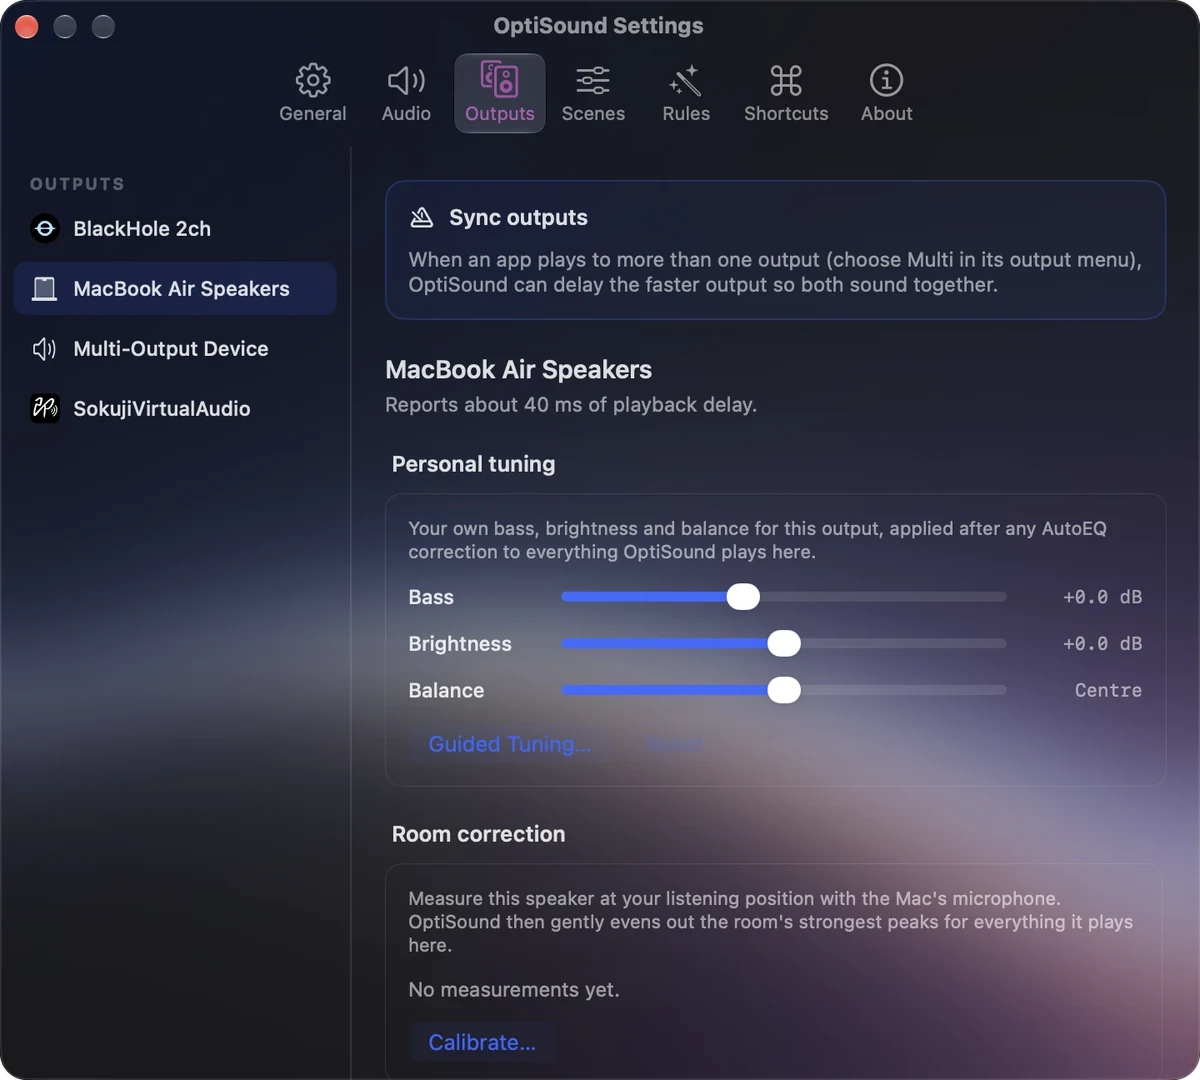Viewport: 1200px width, 1080px height.
Task: Click the dimmed Reset button
Action: coord(675,744)
